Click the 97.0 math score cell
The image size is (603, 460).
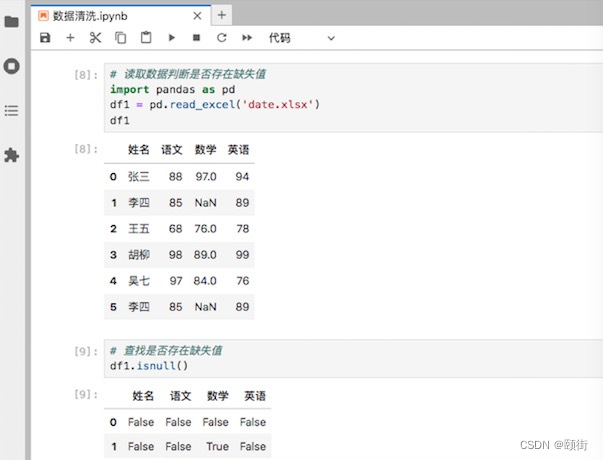206,177
